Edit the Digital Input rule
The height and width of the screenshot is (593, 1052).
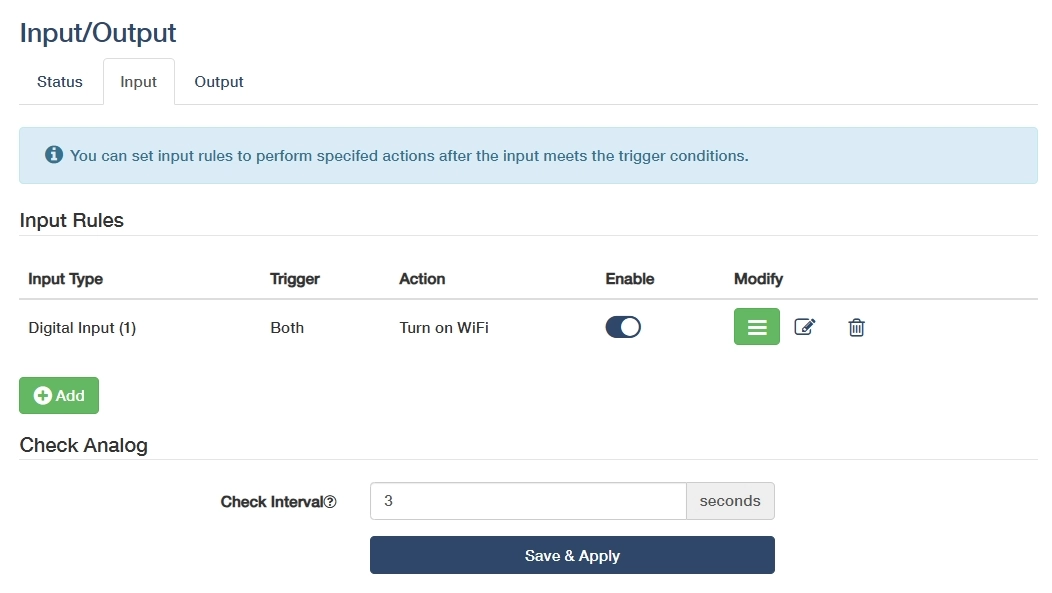[x=805, y=327]
